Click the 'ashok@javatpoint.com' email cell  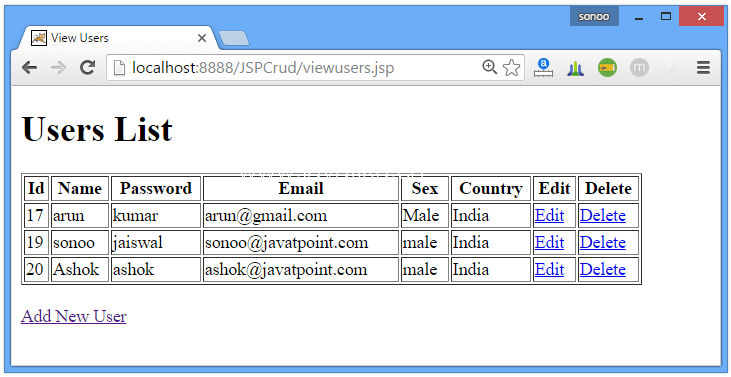(x=301, y=269)
